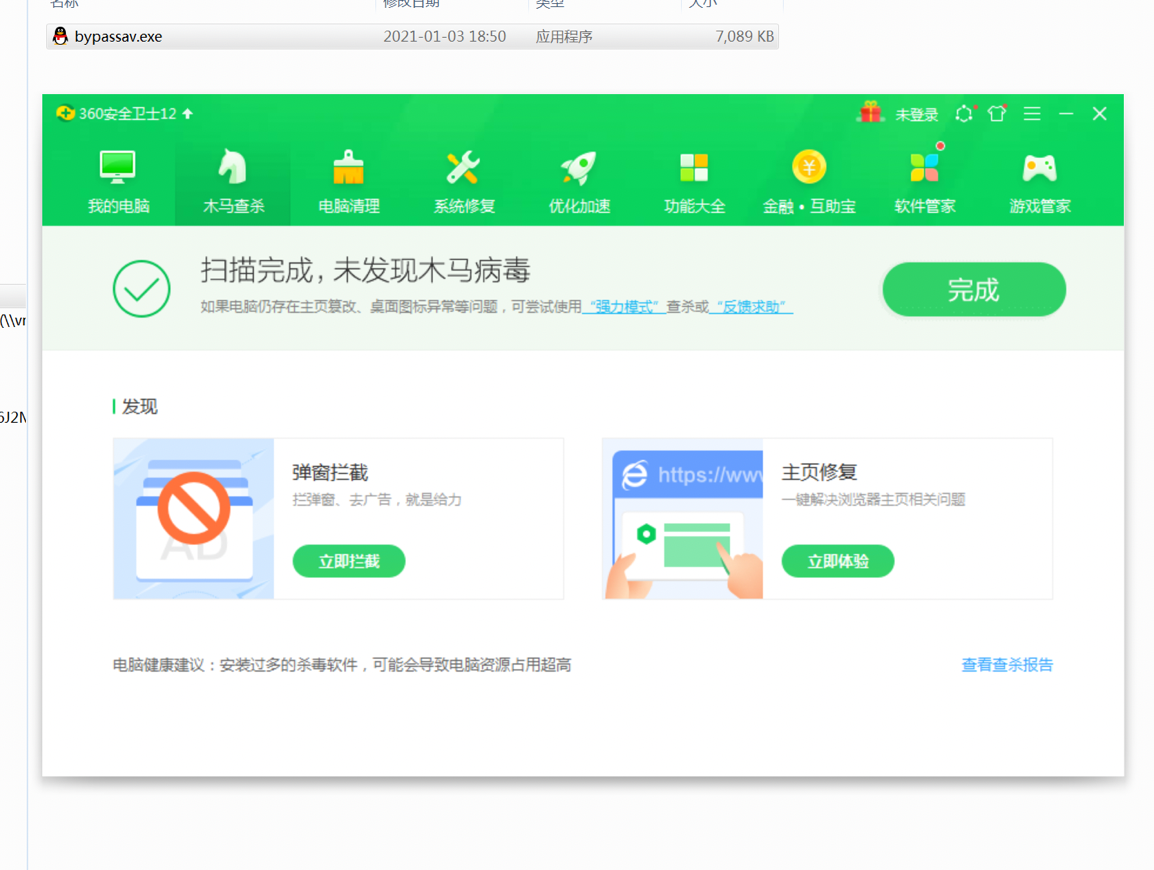Open 优化加速 rocket icon
1154x870 pixels.
coord(578,168)
